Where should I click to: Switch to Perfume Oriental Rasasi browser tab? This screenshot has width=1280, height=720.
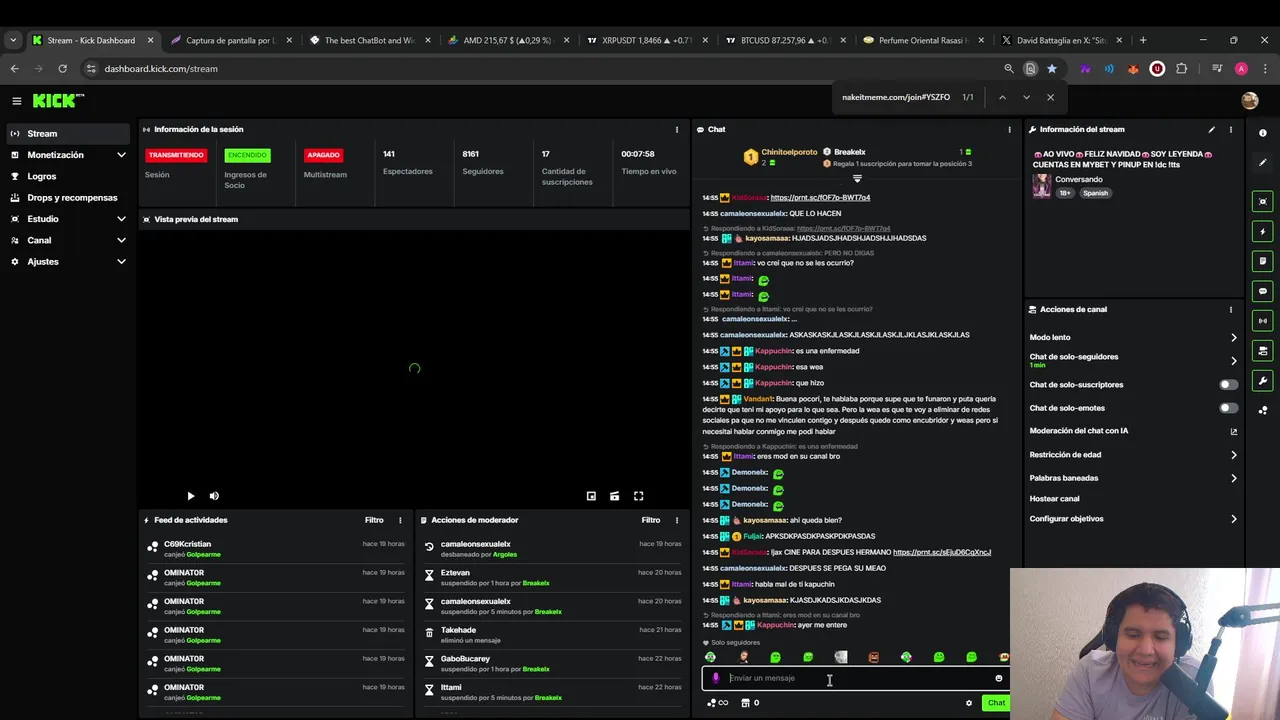pyautogui.click(x=923, y=40)
